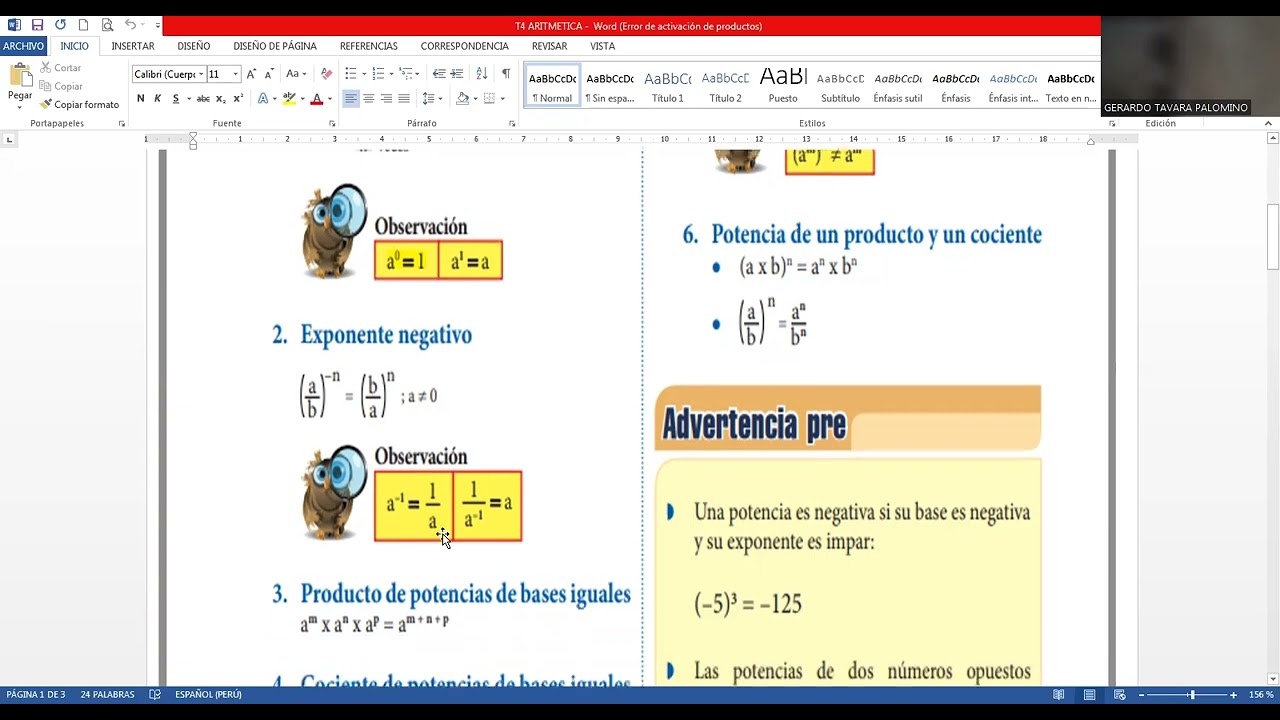Toggle subscript x₂ formatting
1280x720 pixels.
(x=221, y=98)
